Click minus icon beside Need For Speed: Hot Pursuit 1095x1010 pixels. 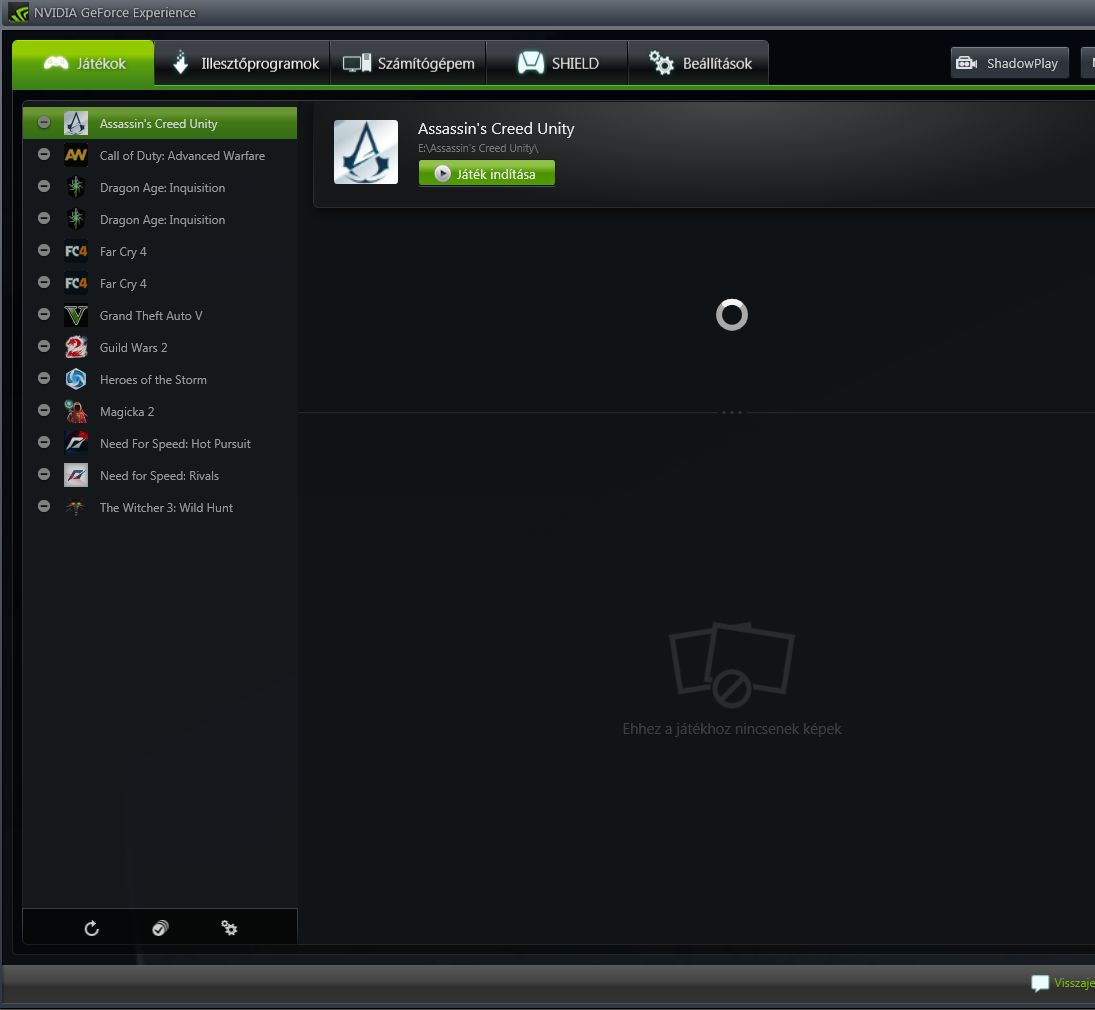44,442
